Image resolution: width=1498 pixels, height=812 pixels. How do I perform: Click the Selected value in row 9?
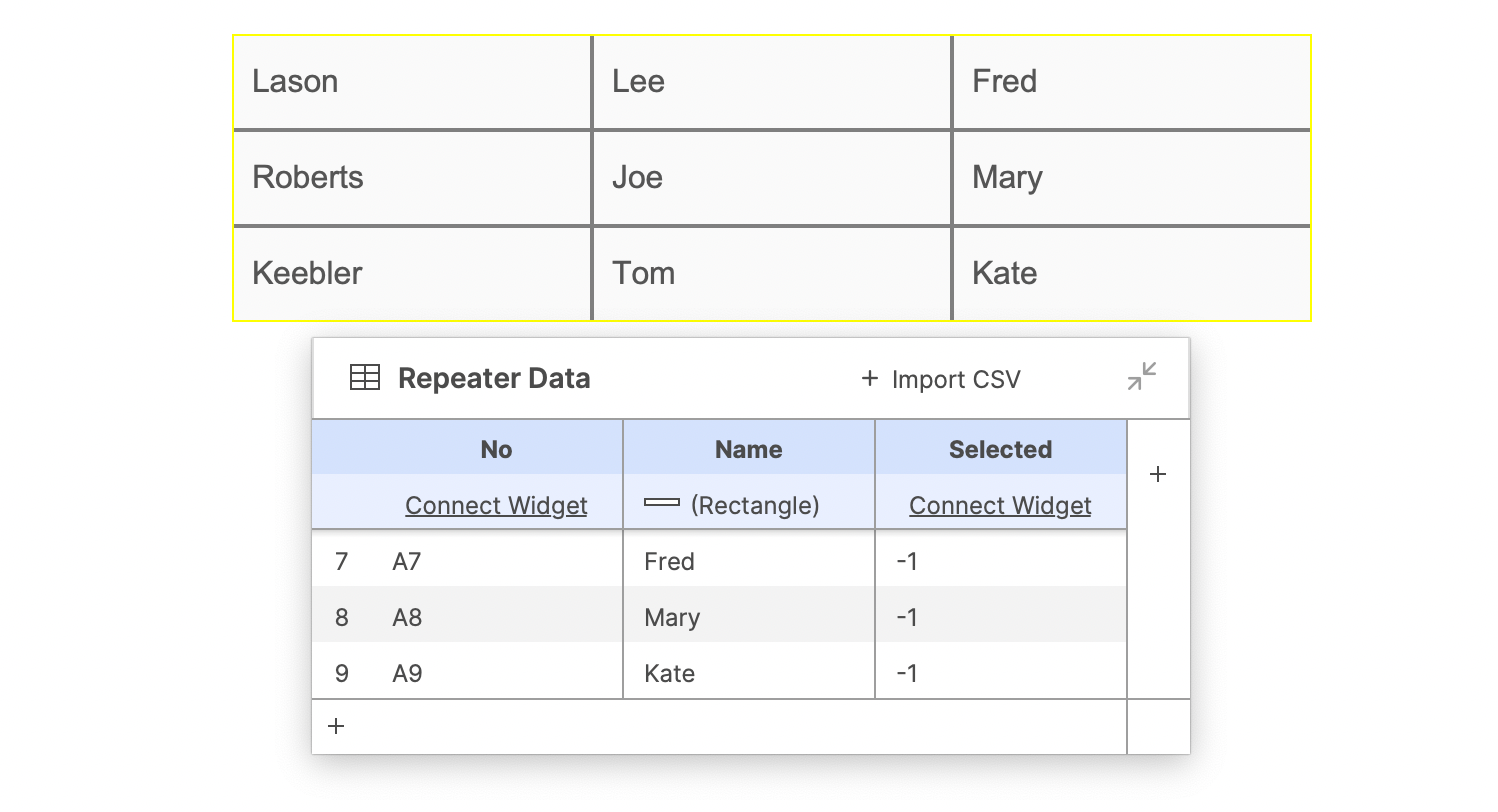(1001, 673)
